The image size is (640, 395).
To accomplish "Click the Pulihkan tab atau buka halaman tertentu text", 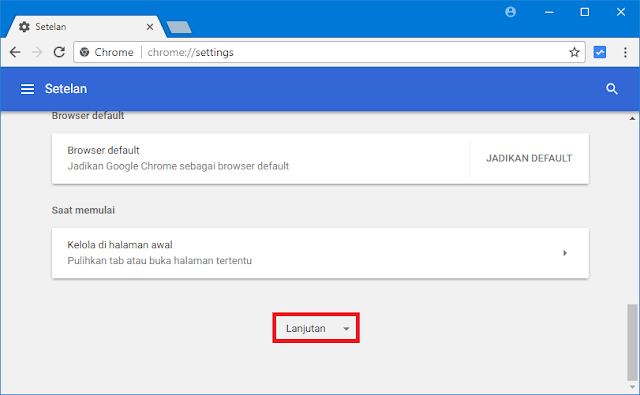I will pos(160,261).
